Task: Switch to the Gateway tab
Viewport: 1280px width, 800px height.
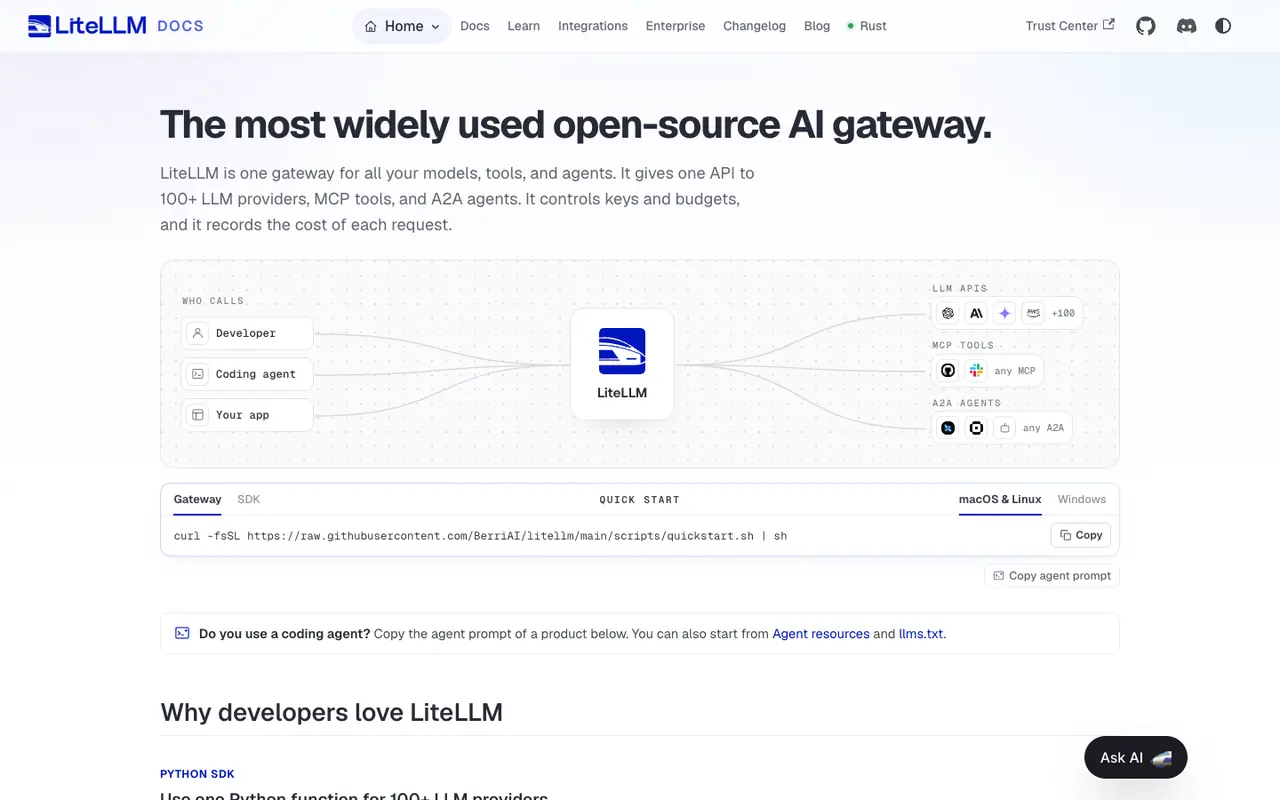Action: [198, 499]
